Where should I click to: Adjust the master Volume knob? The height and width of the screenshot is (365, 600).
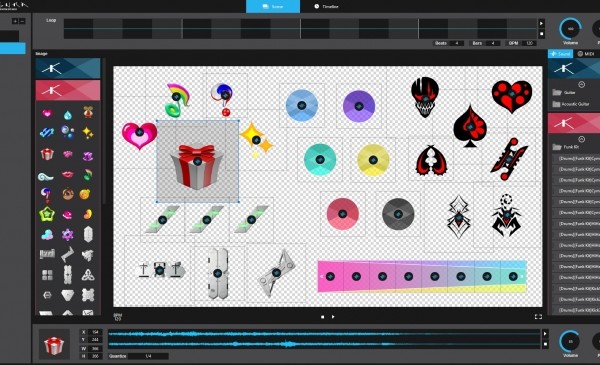570,29
